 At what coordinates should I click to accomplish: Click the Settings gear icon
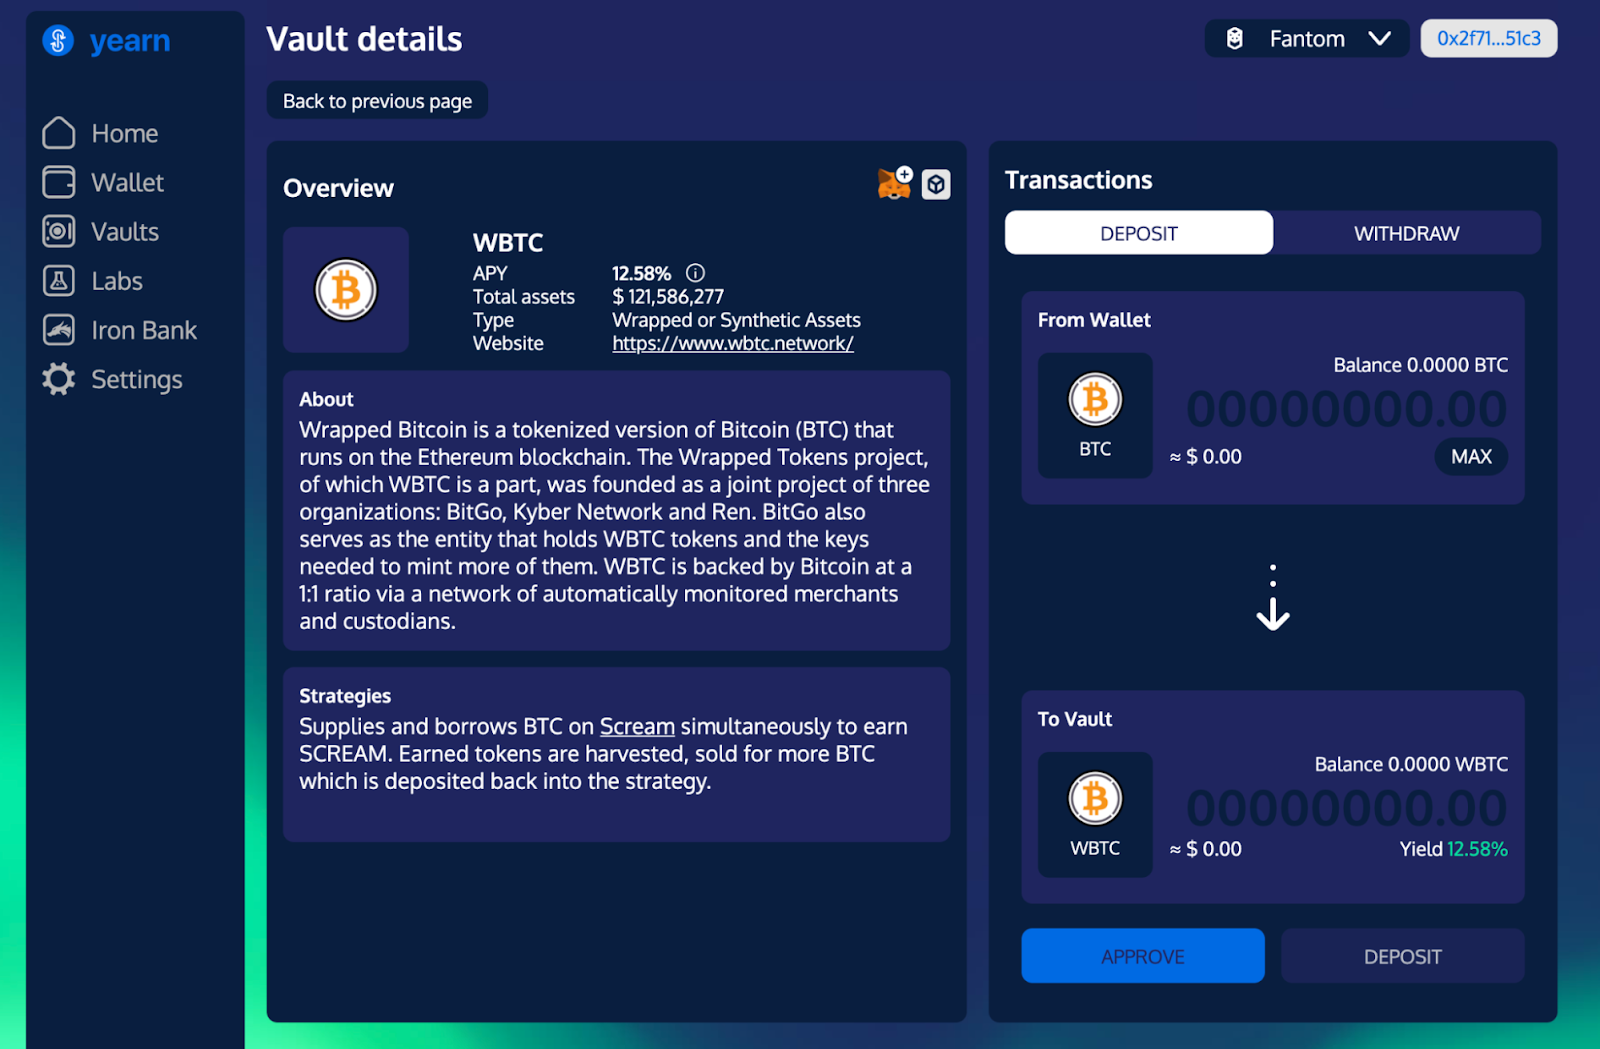pos(59,379)
